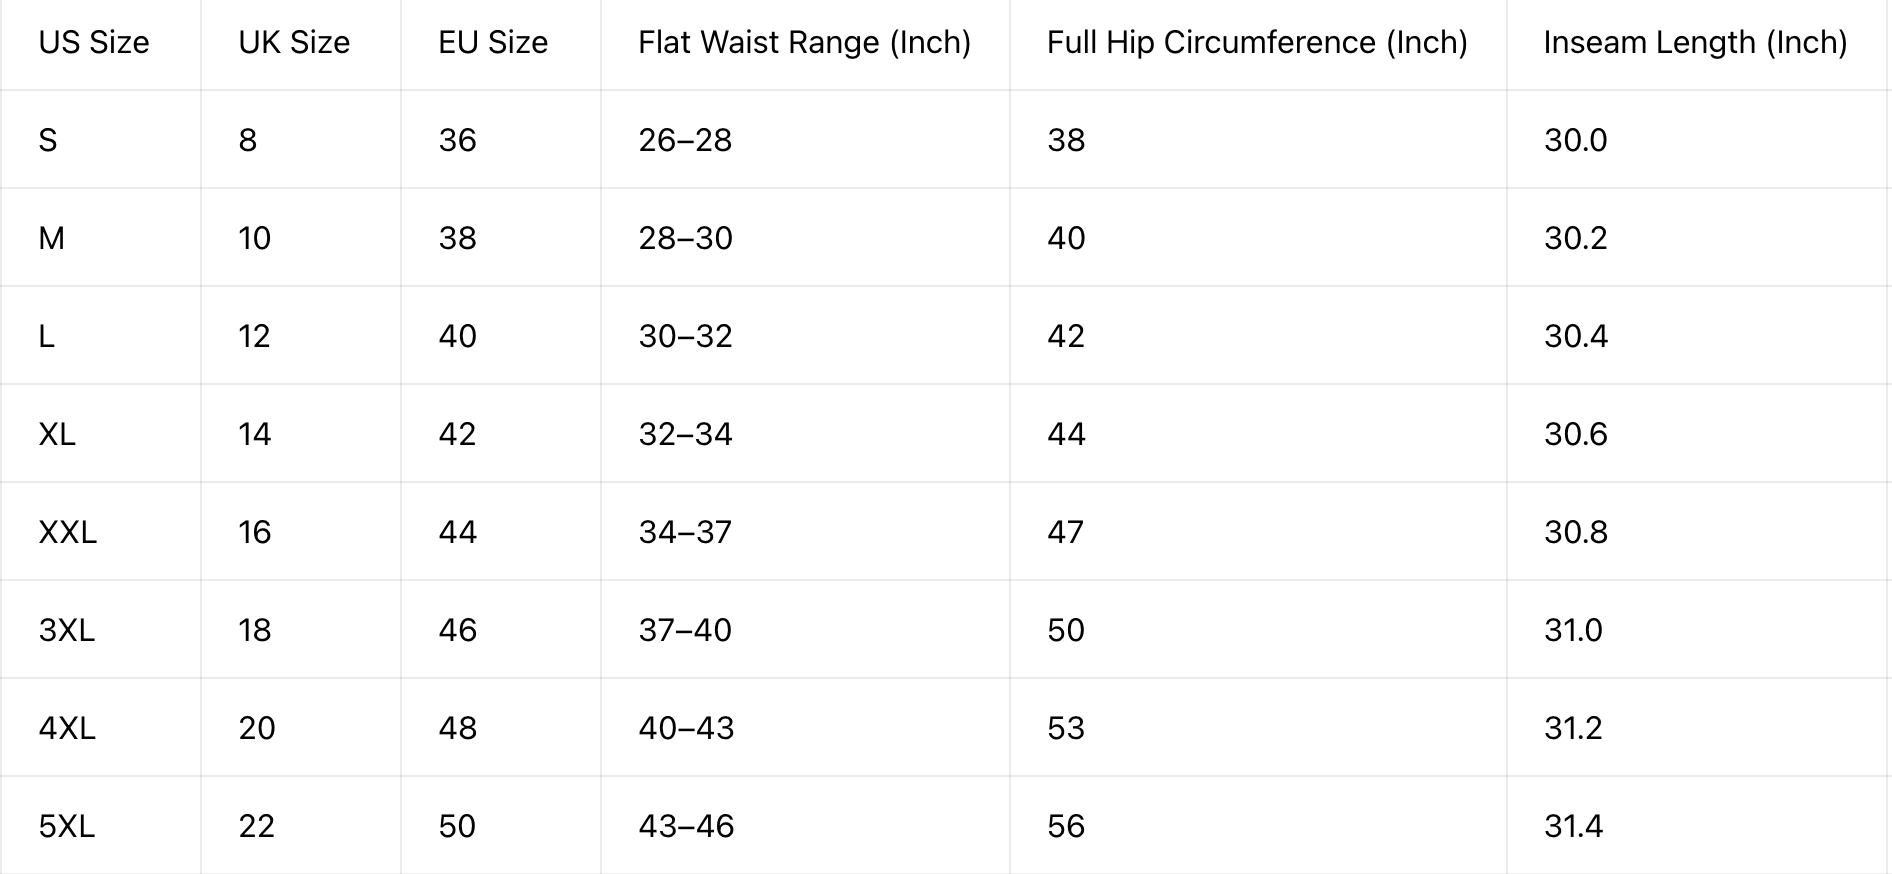The height and width of the screenshot is (874, 1892).
Task: Click UK size 18 cell
Action: (301, 630)
